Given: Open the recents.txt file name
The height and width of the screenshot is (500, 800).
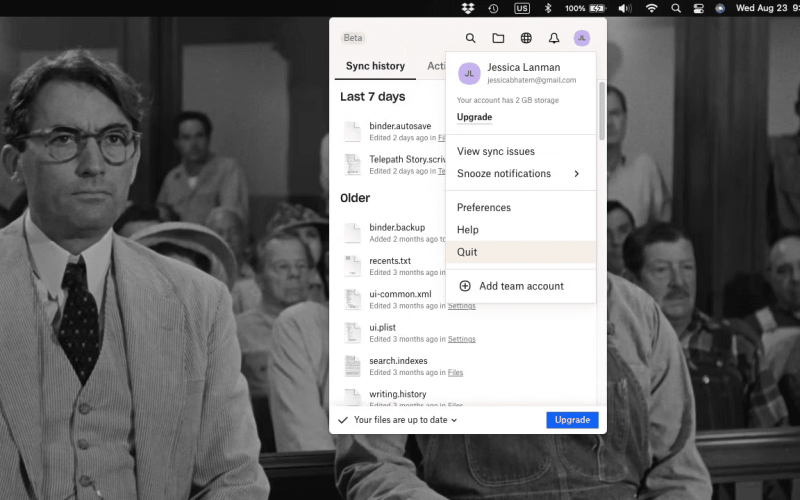Looking at the screenshot, I should click(390, 261).
